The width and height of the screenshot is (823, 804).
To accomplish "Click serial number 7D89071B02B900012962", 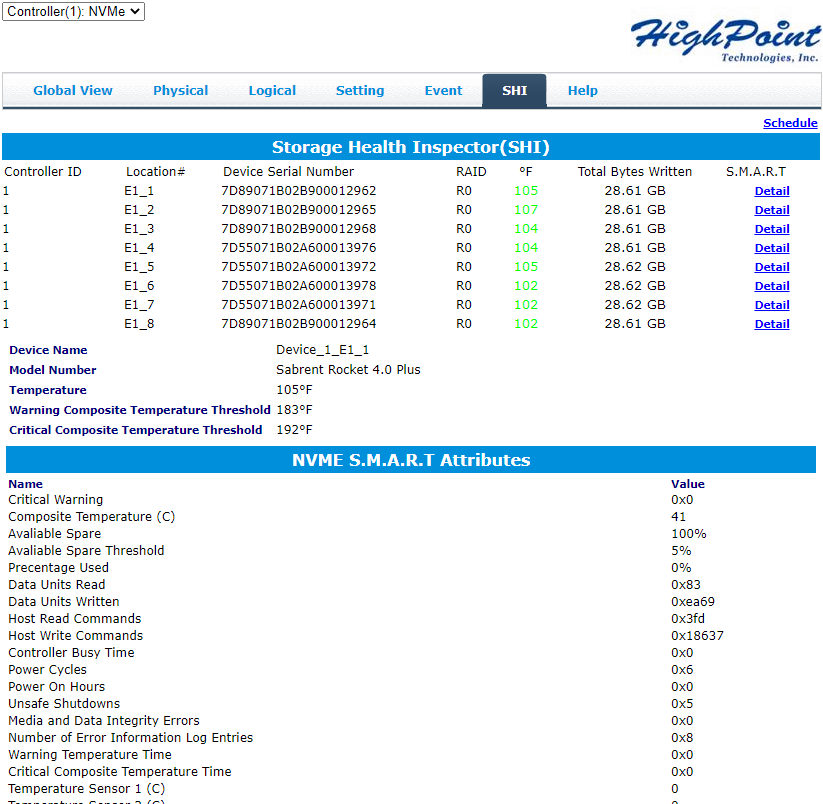I will click(x=299, y=191).
